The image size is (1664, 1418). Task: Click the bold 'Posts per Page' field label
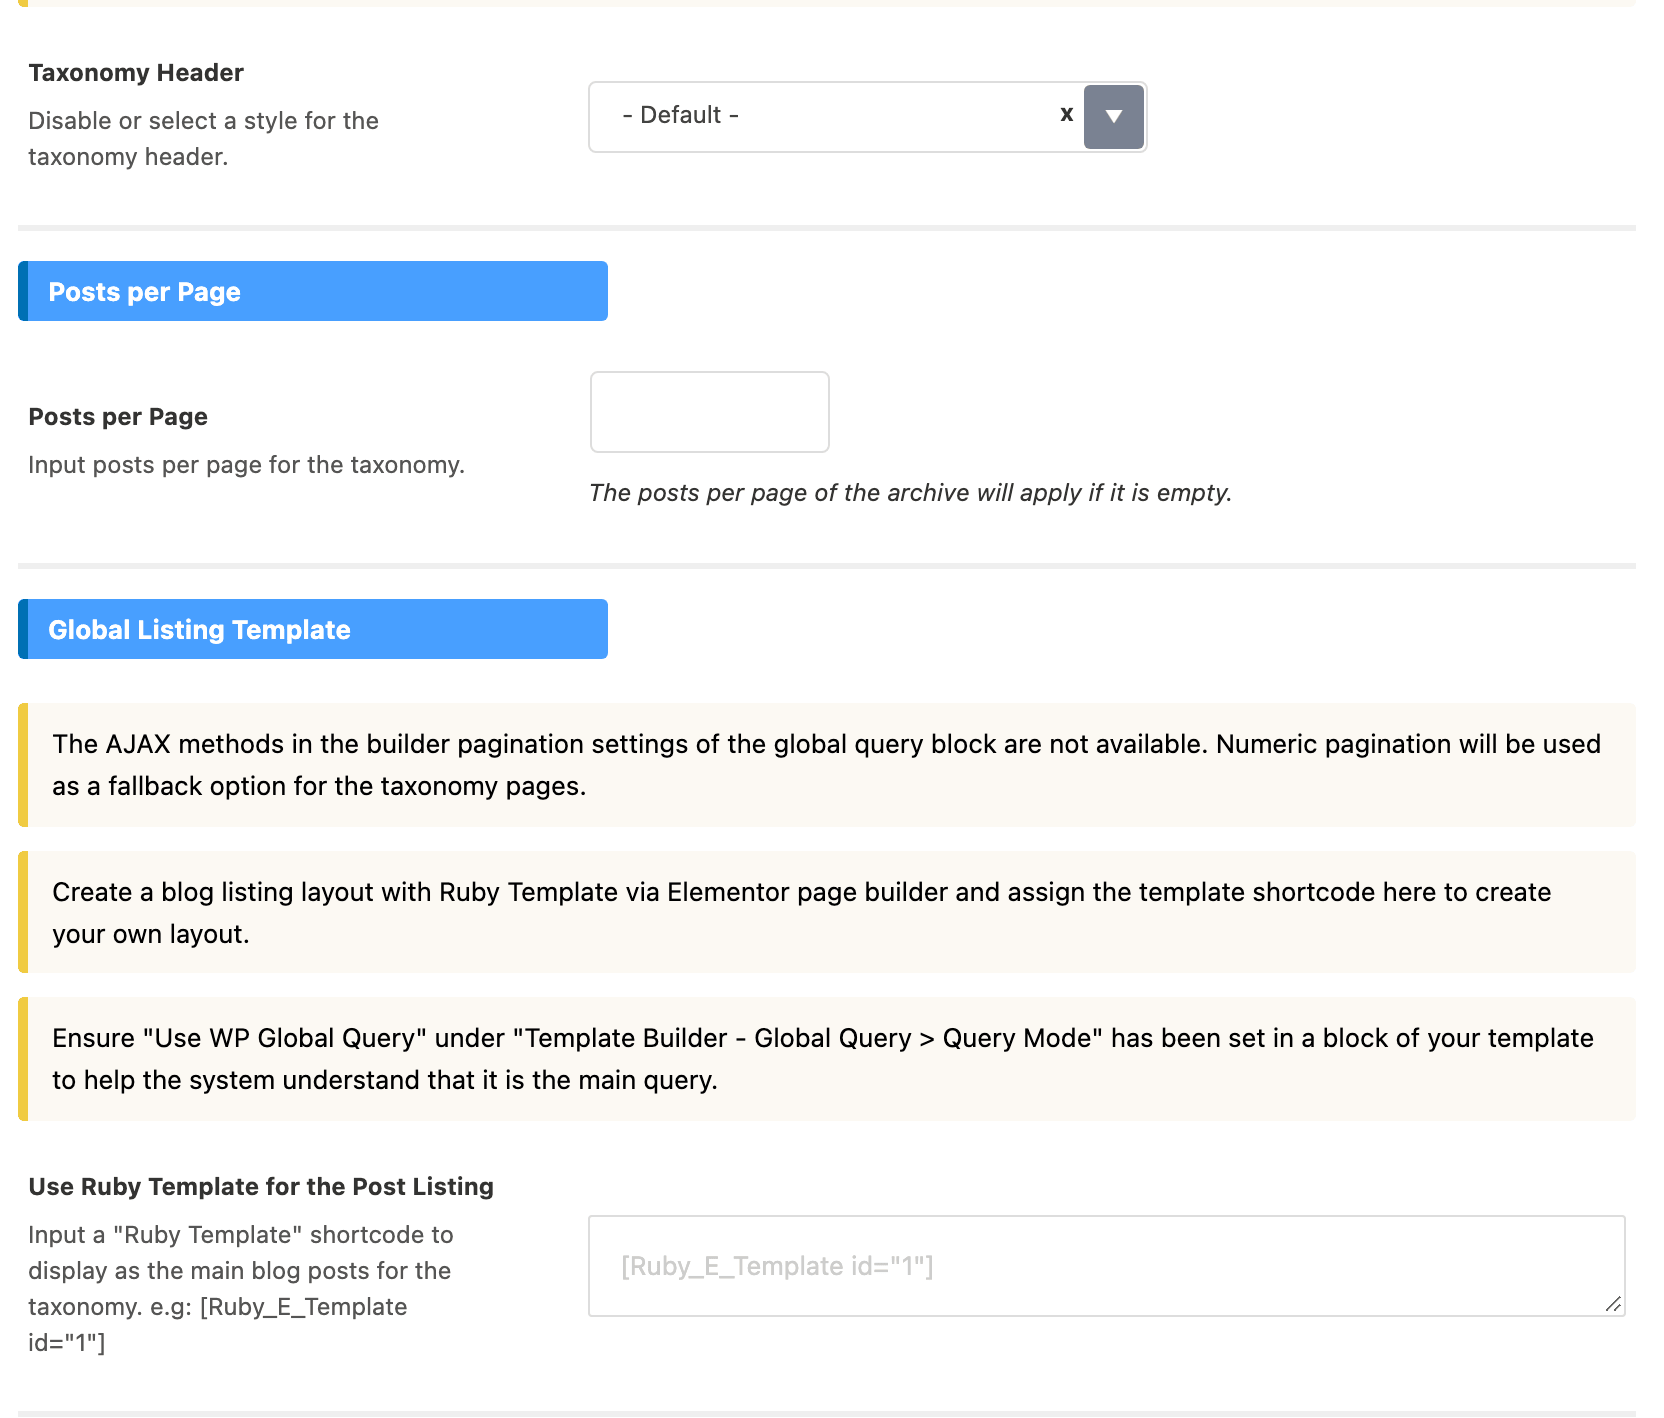[118, 417]
